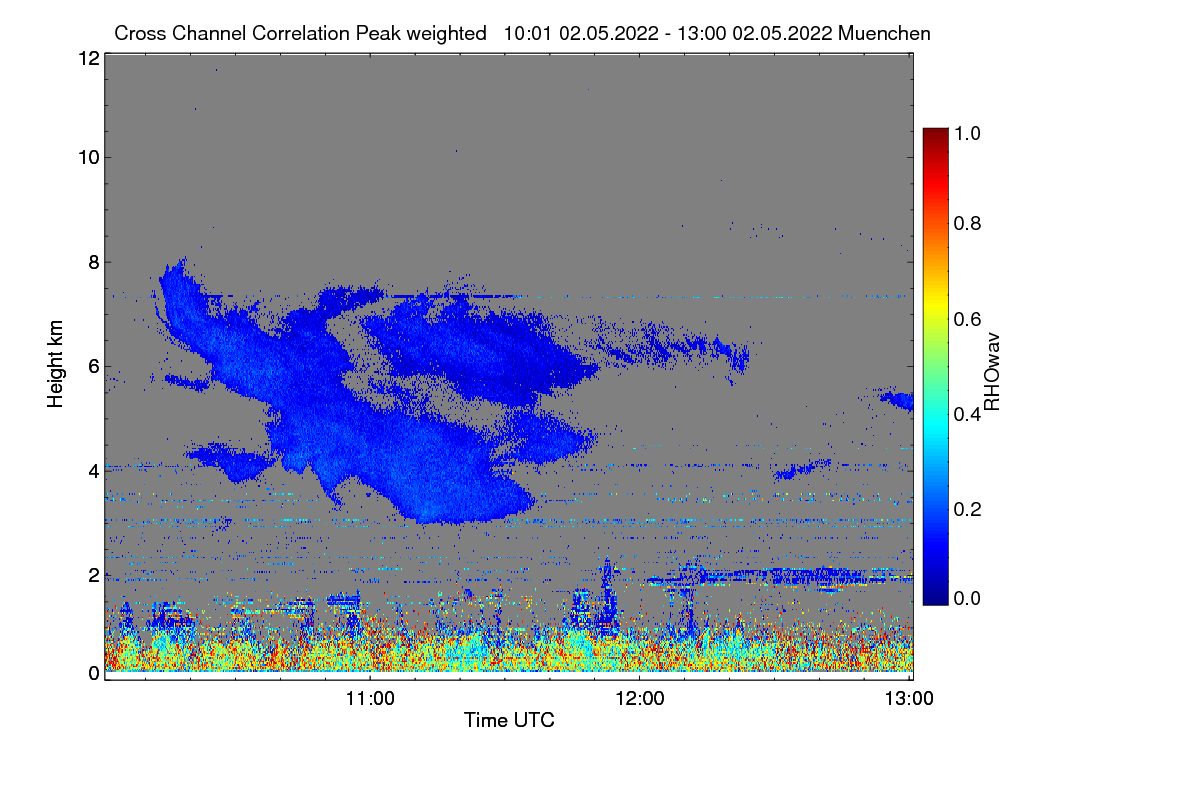The height and width of the screenshot is (800, 1200).
Task: Click the 12:00 time tick label
Action: pyautogui.click(x=639, y=697)
